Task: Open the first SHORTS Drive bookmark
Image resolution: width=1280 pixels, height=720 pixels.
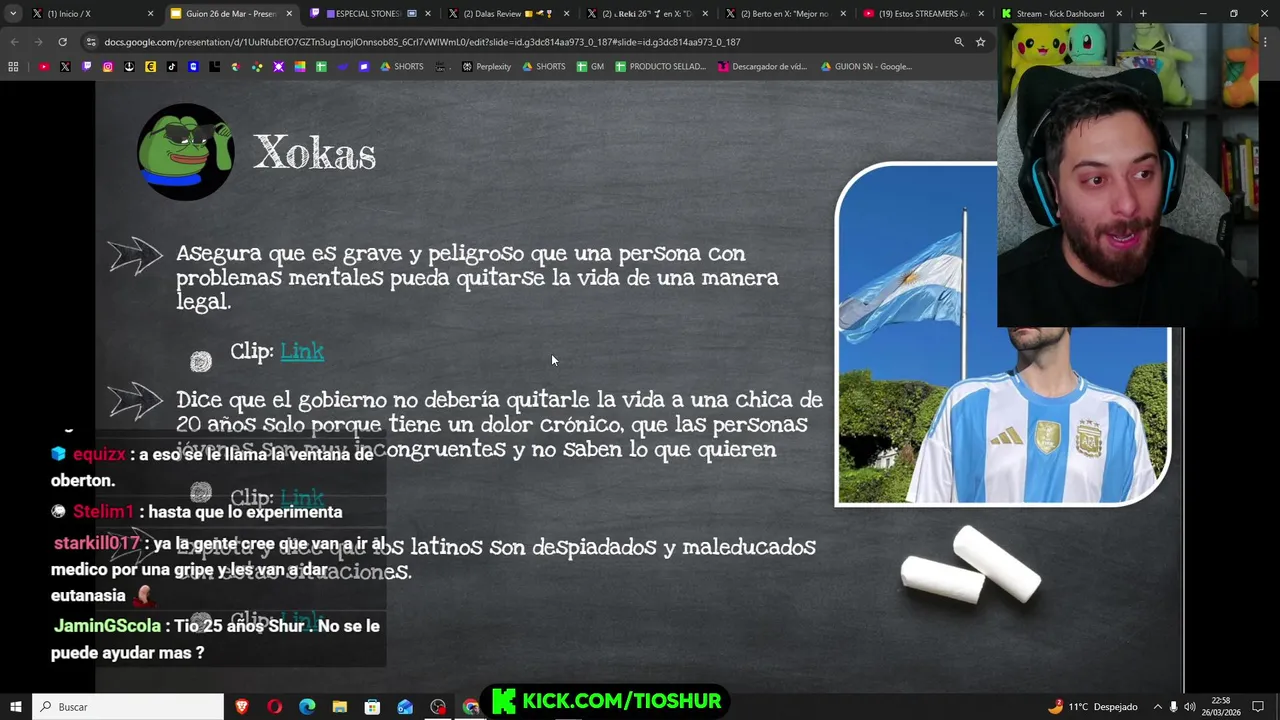Action: click(x=401, y=67)
